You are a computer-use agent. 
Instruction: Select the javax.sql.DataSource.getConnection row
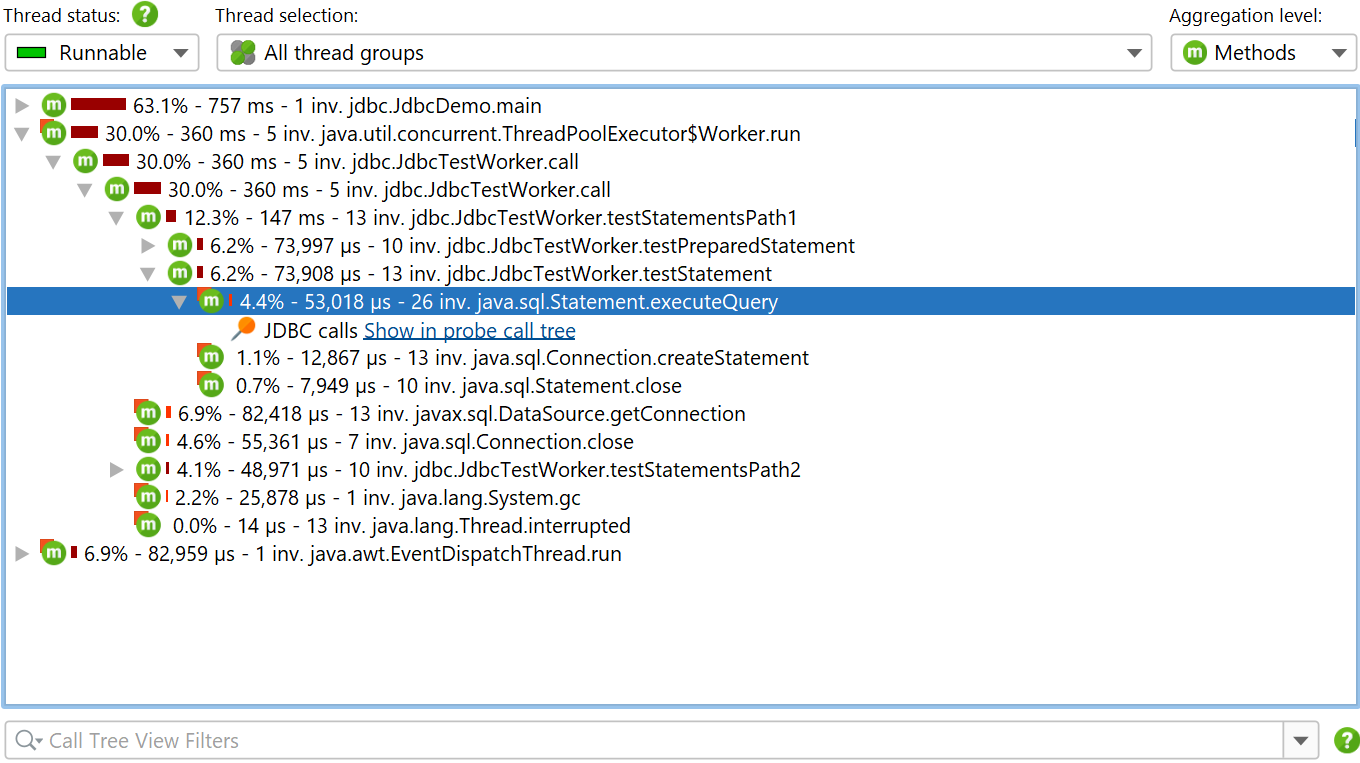coord(462,414)
